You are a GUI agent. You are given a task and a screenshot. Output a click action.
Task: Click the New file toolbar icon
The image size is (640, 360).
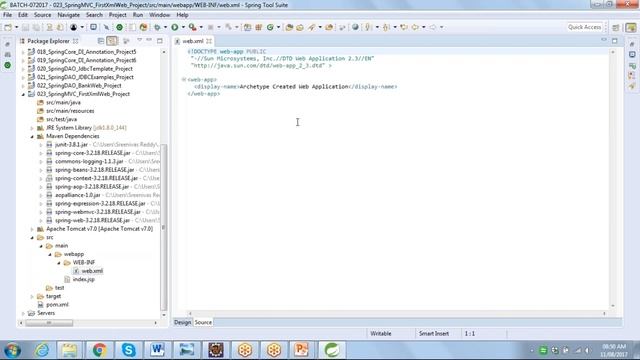pyautogui.click(x=8, y=27)
